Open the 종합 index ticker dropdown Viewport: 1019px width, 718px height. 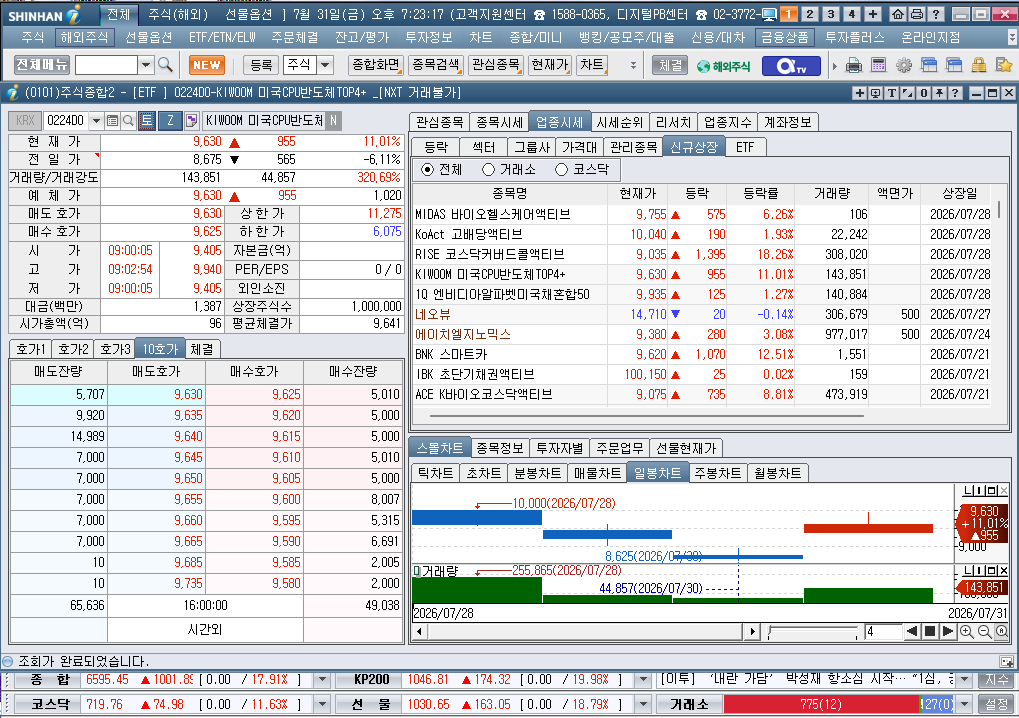pos(322,680)
